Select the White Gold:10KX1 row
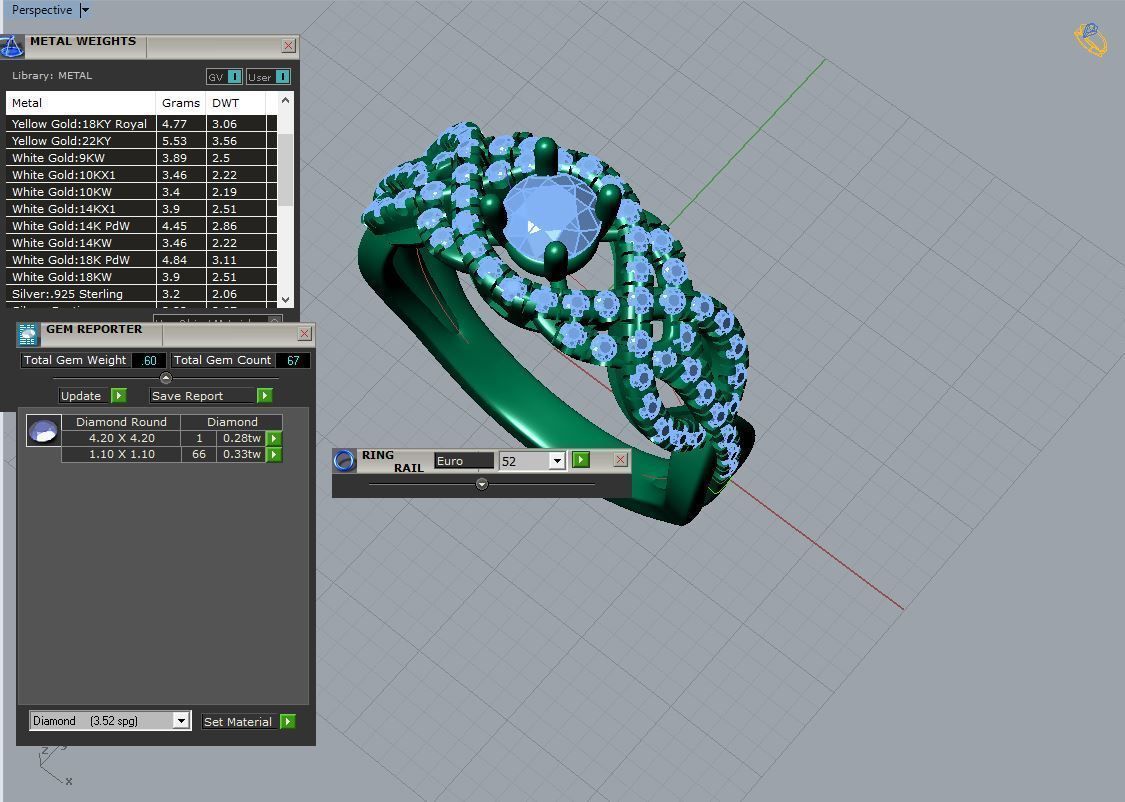 coord(141,174)
